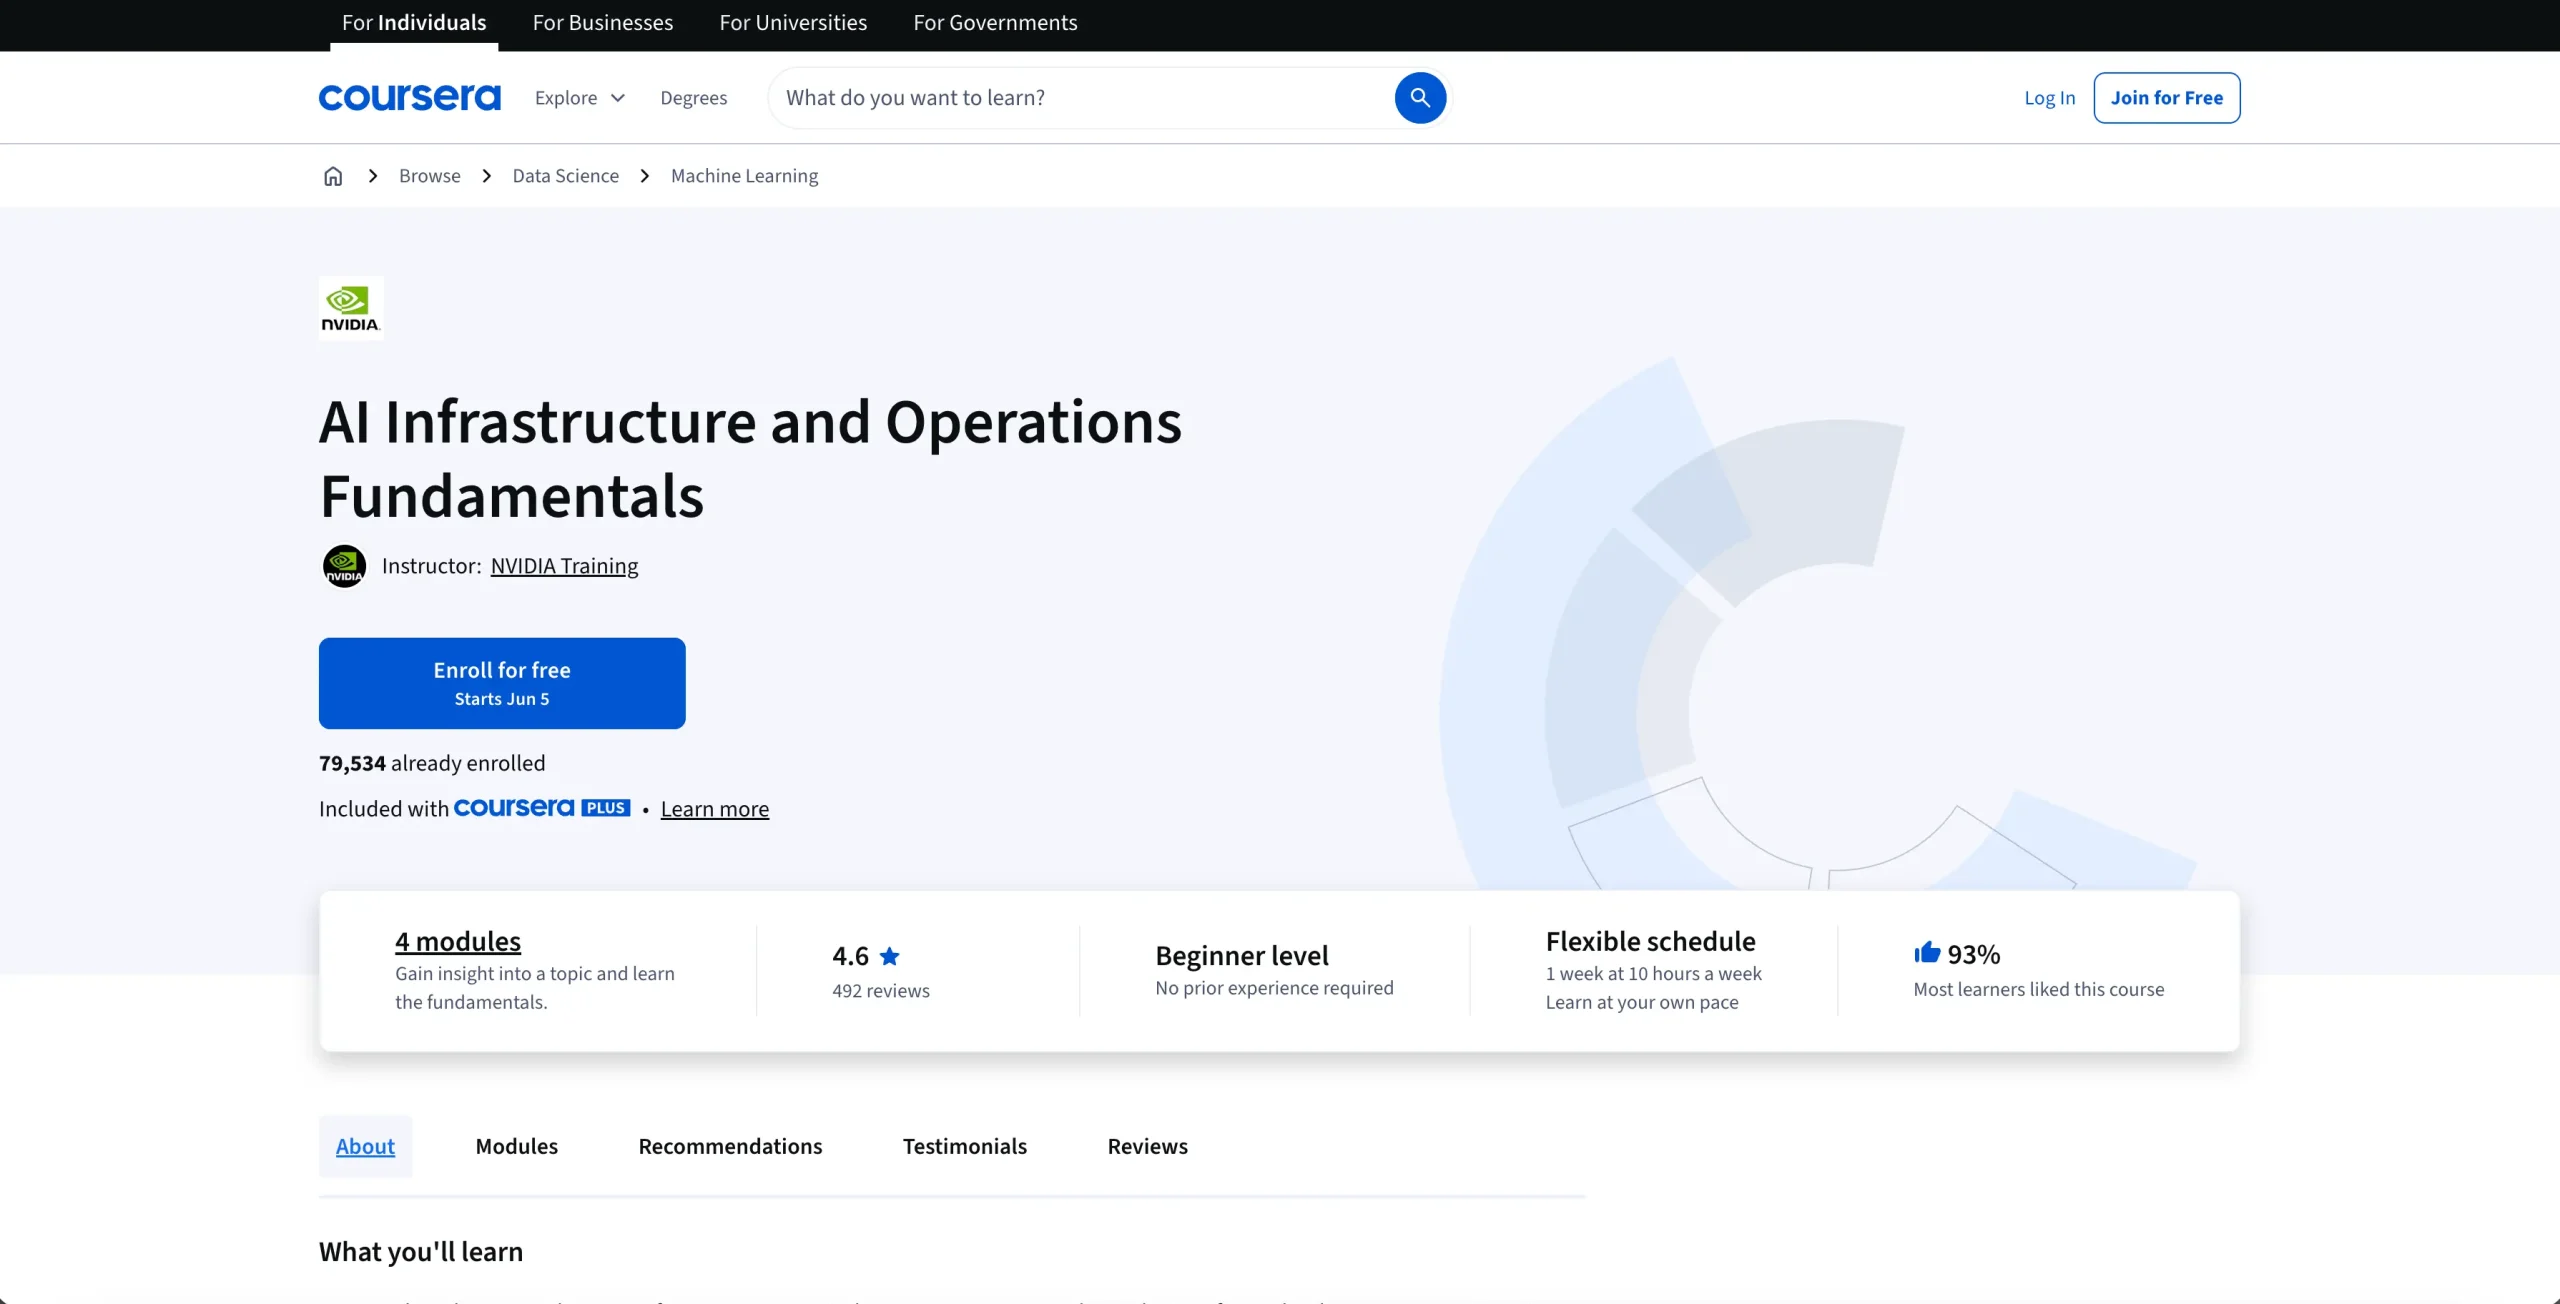Switch to For Businesses

603,23
